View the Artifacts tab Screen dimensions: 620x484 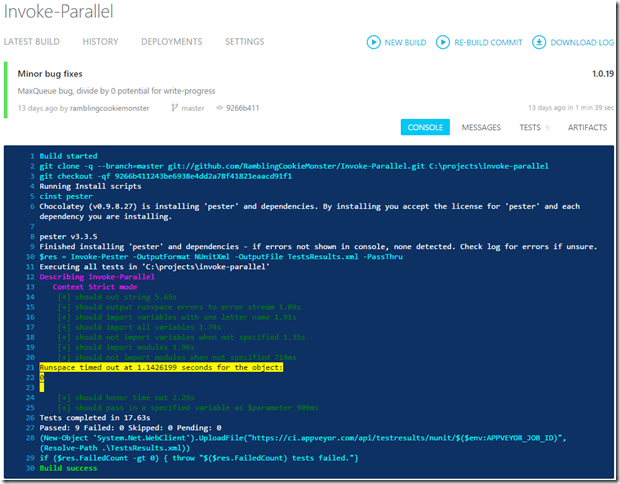point(587,127)
